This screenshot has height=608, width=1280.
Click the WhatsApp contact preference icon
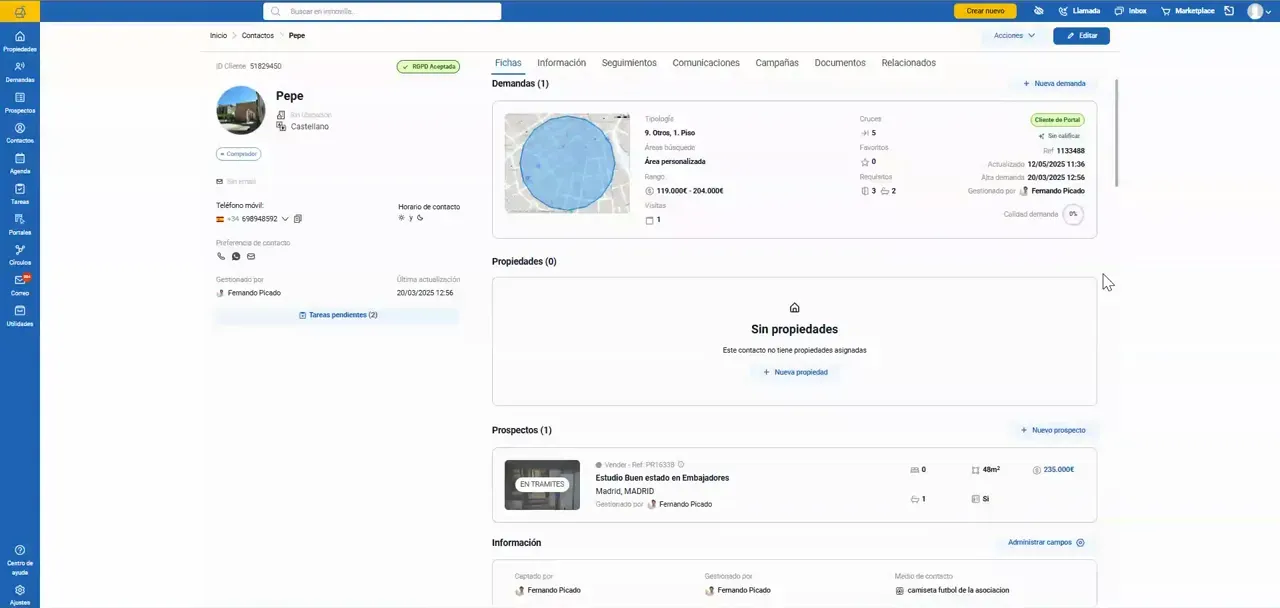coord(236,257)
